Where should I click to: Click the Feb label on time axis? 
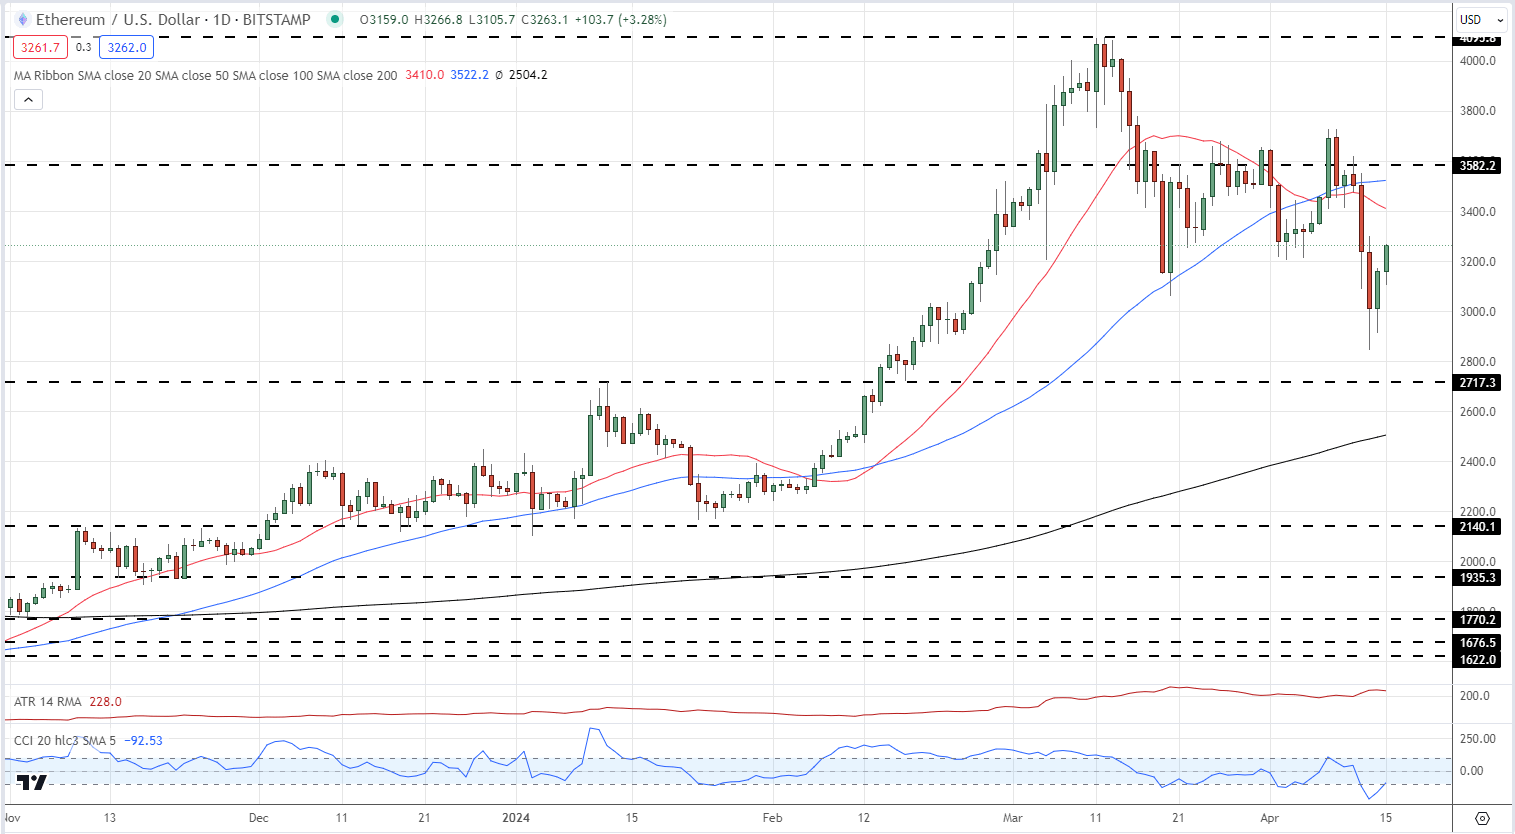coord(772,817)
